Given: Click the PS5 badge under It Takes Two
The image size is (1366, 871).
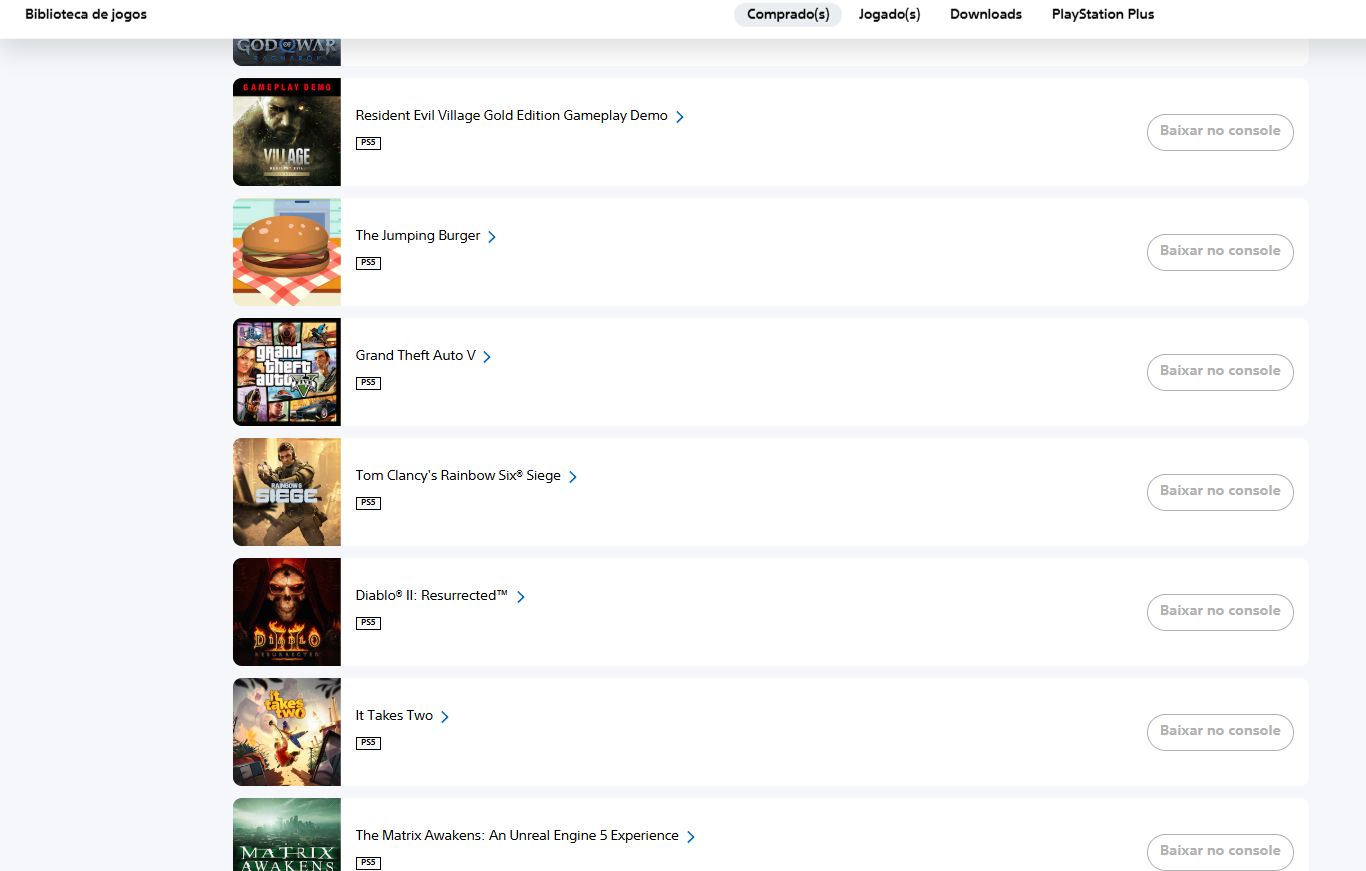Looking at the screenshot, I should click(x=368, y=743).
